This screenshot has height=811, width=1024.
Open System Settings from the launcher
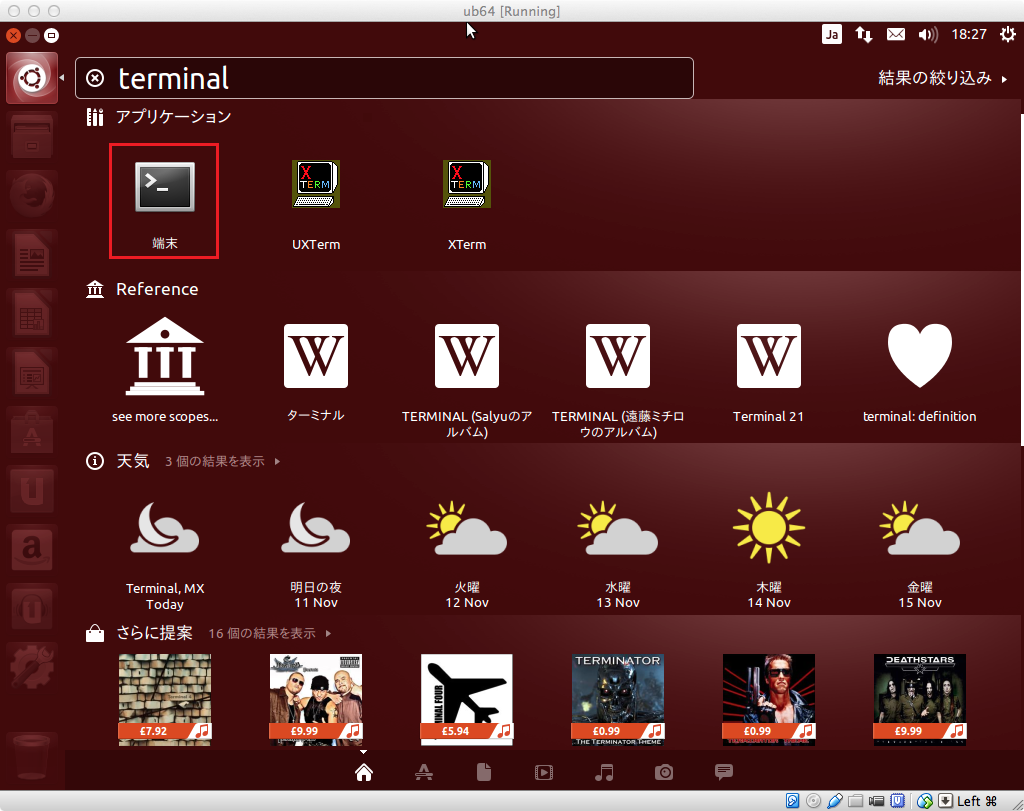tap(32, 667)
